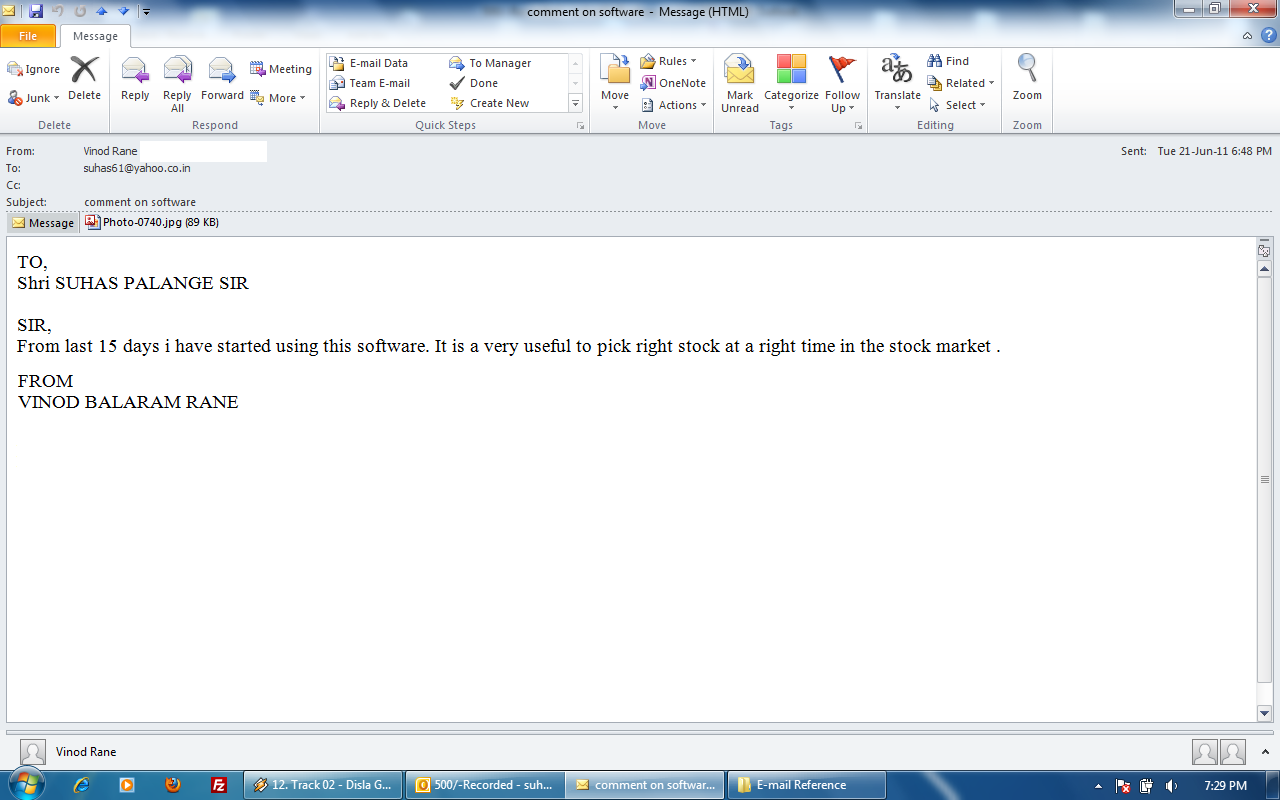The image size is (1280, 800).
Task: Show the Message body tab
Action: tap(43, 223)
